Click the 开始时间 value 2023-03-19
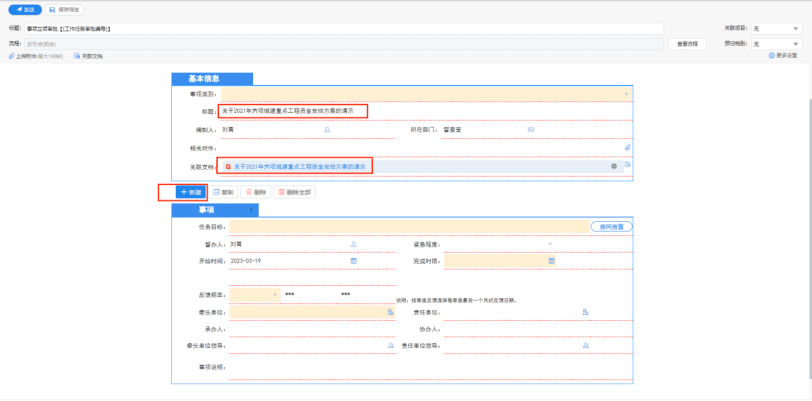The width and height of the screenshot is (812, 401). tap(245, 261)
